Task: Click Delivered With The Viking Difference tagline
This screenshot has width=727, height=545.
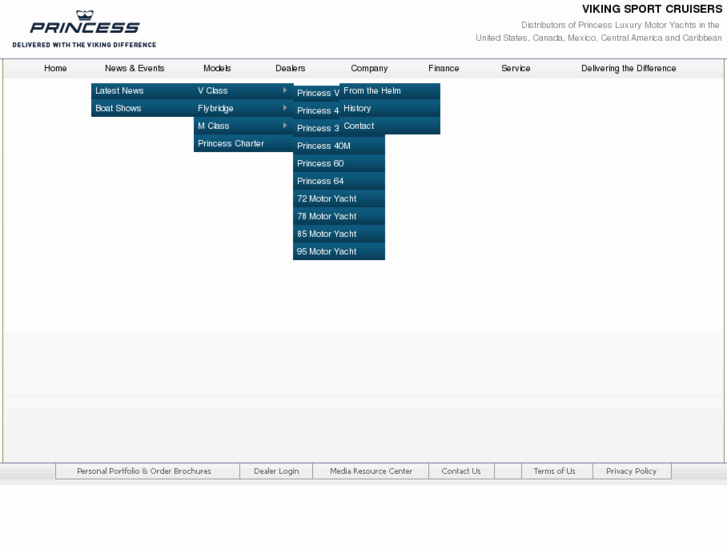Action: [84, 45]
